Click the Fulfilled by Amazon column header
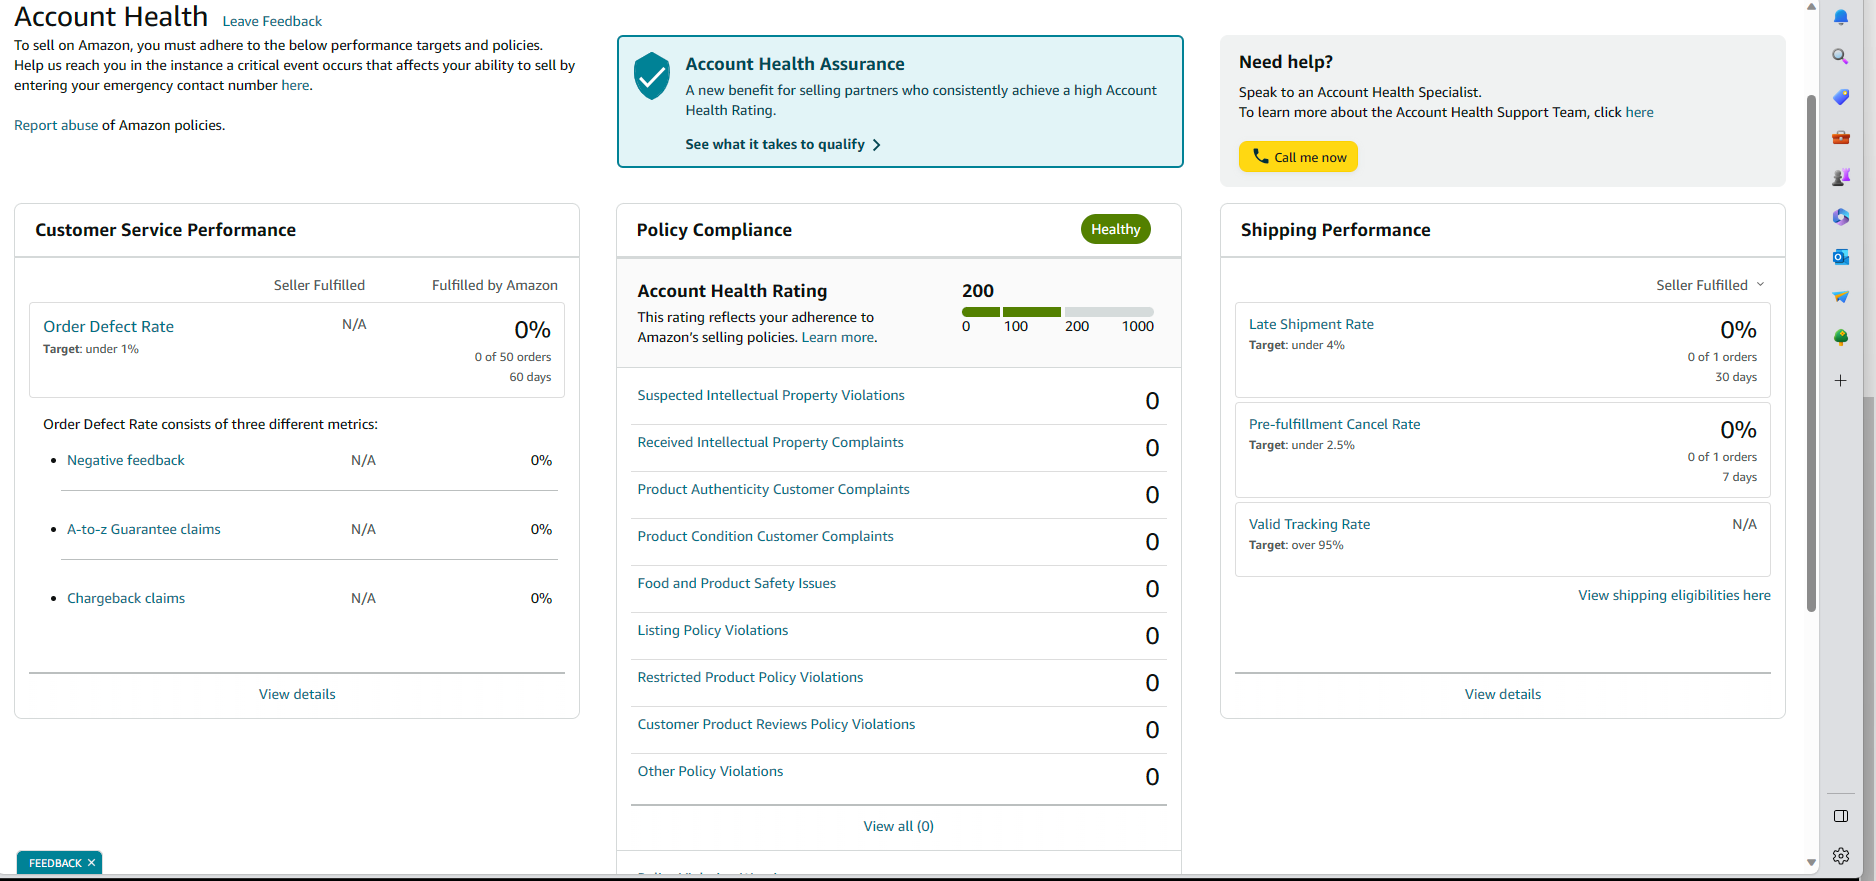 point(495,285)
